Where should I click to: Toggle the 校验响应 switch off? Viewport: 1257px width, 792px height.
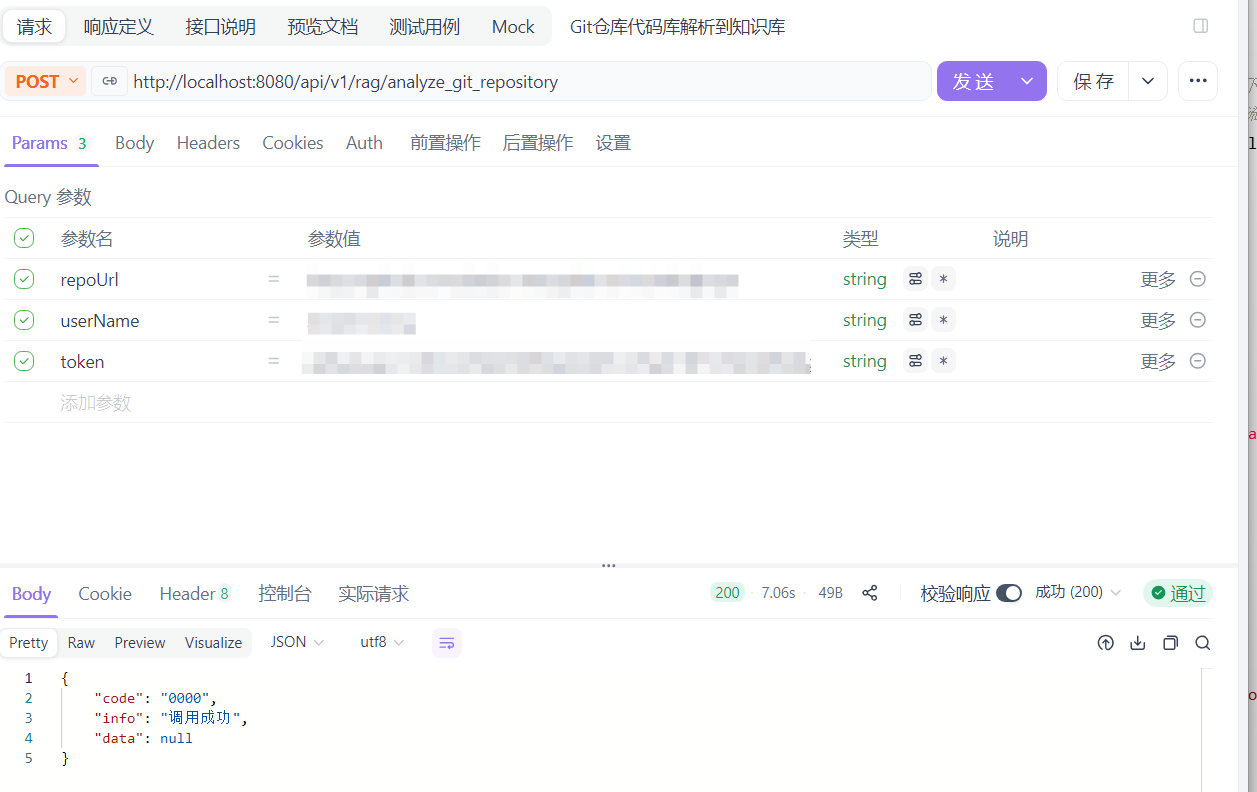coord(1009,593)
